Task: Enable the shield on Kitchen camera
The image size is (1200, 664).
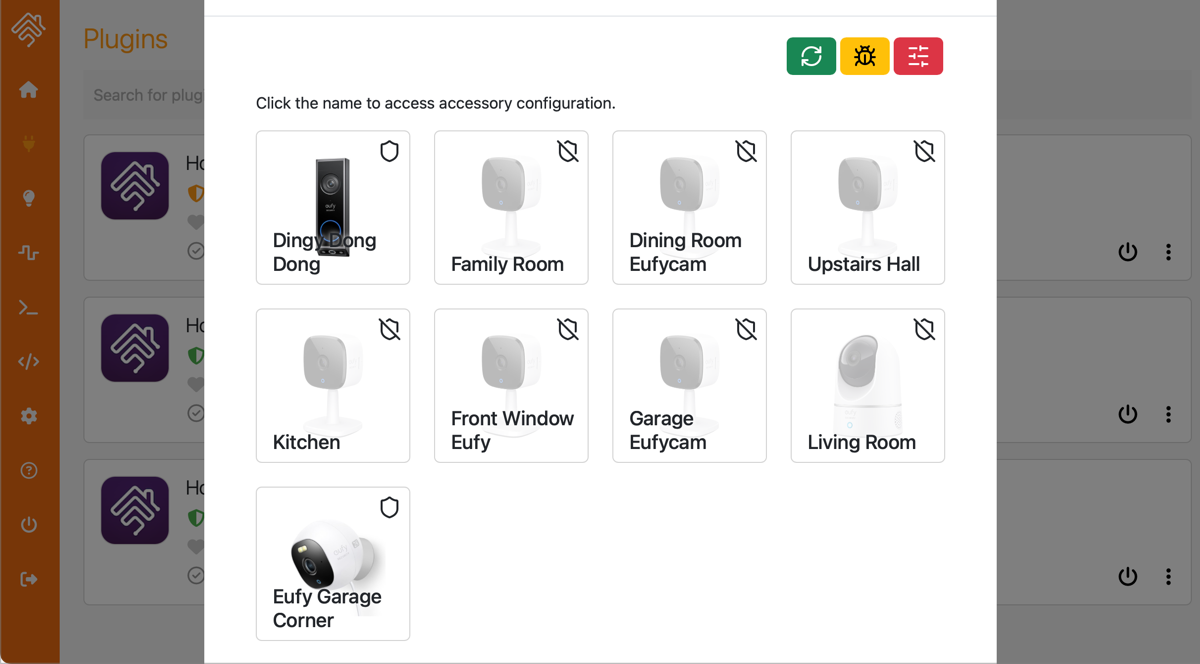Action: click(389, 328)
